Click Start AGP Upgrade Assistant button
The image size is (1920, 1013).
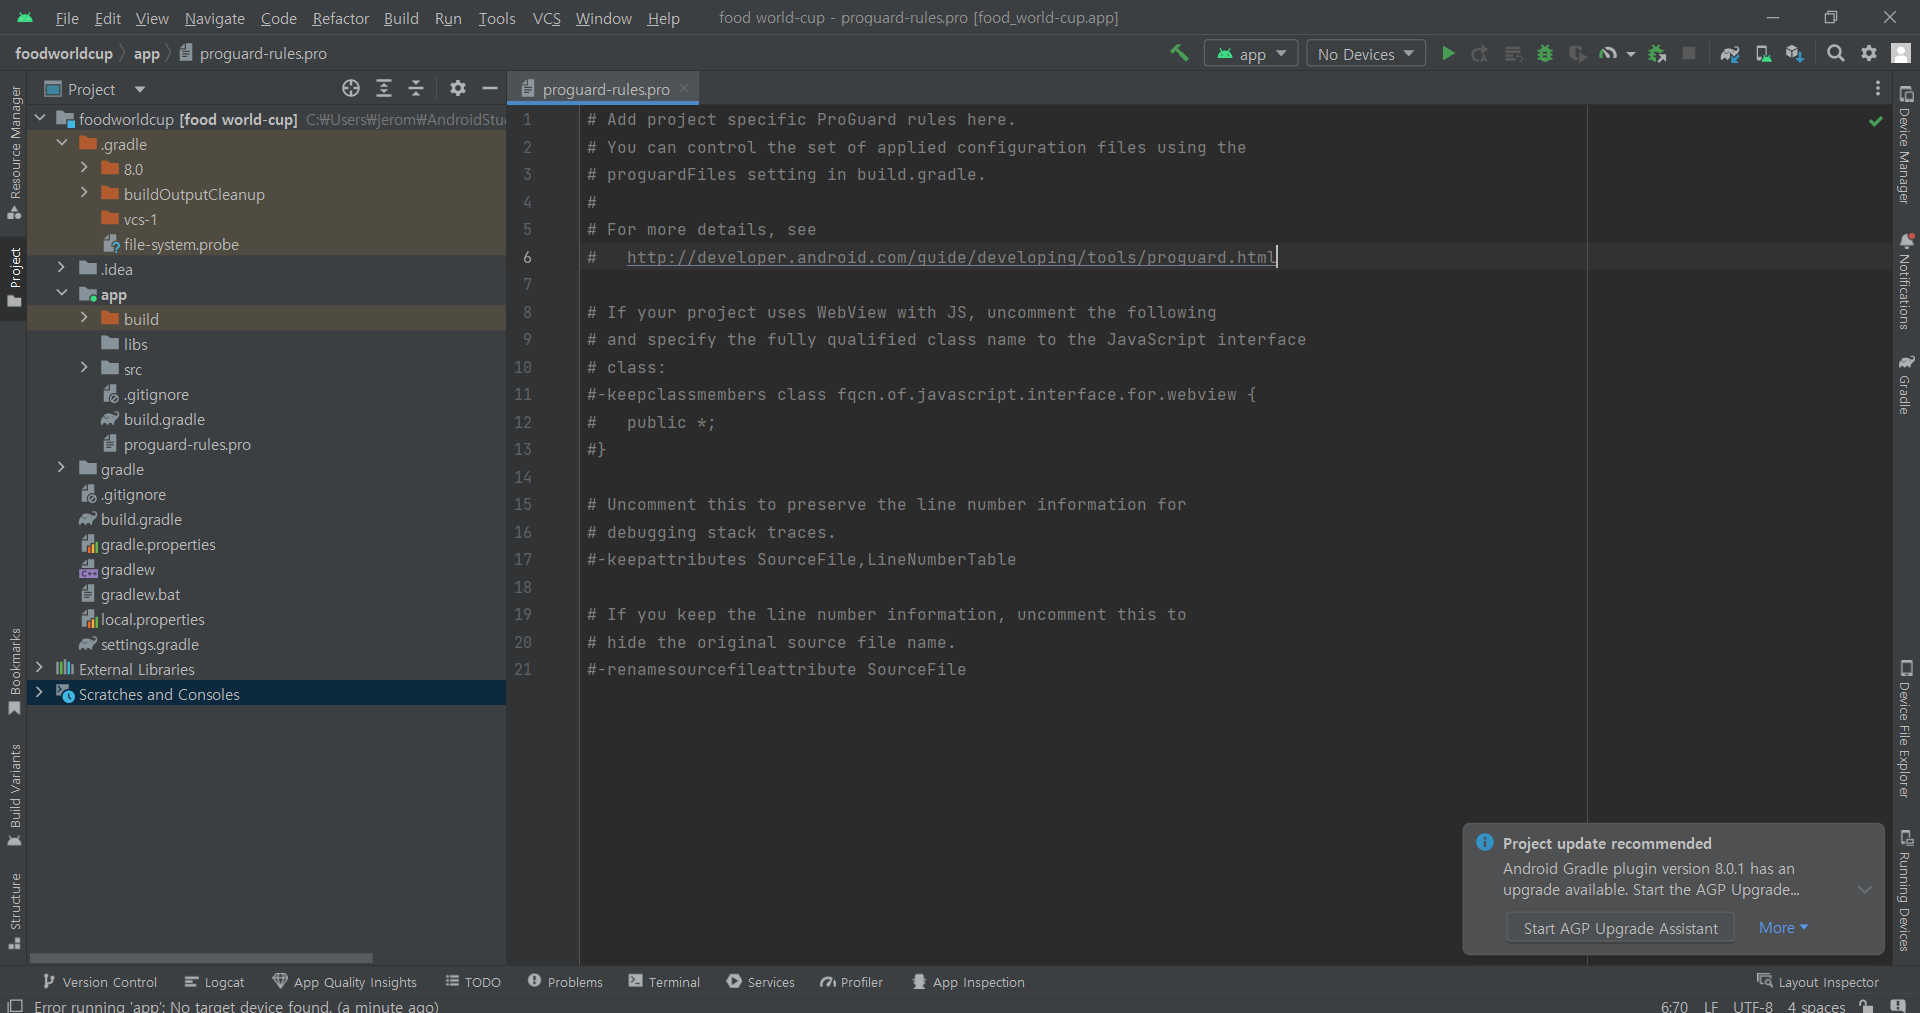[1620, 928]
